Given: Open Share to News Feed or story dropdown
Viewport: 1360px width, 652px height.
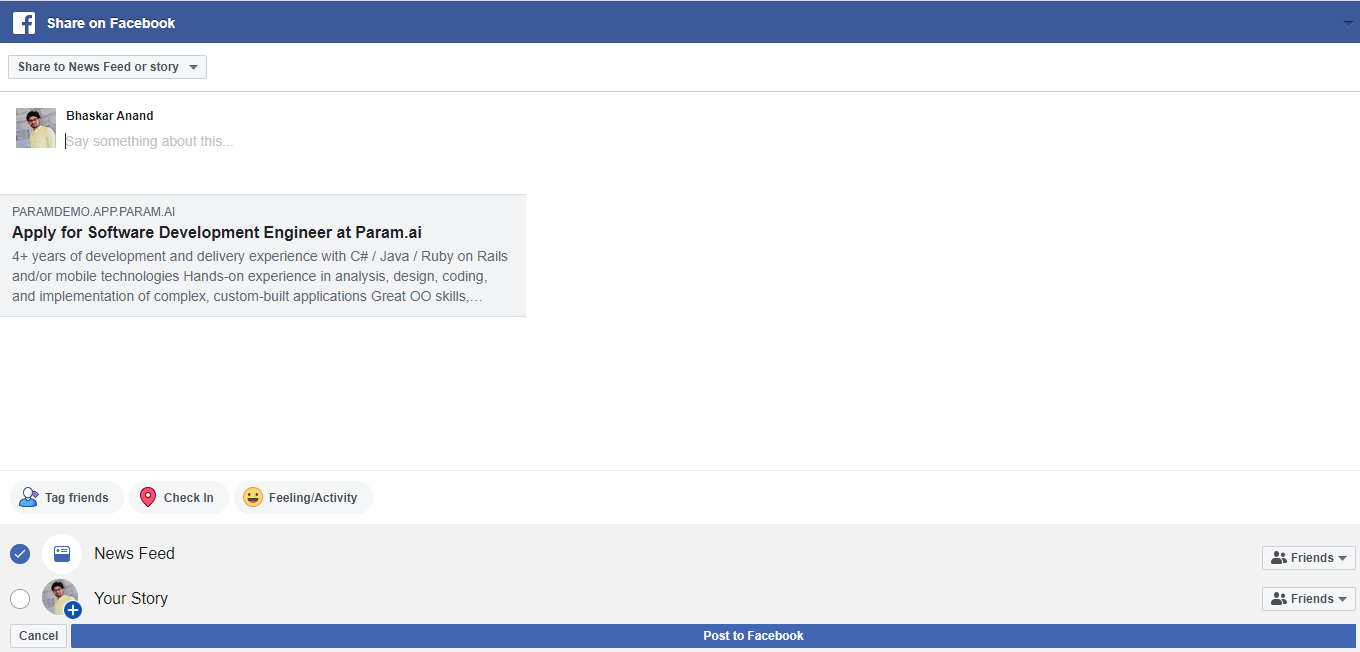Looking at the screenshot, I should [x=107, y=67].
